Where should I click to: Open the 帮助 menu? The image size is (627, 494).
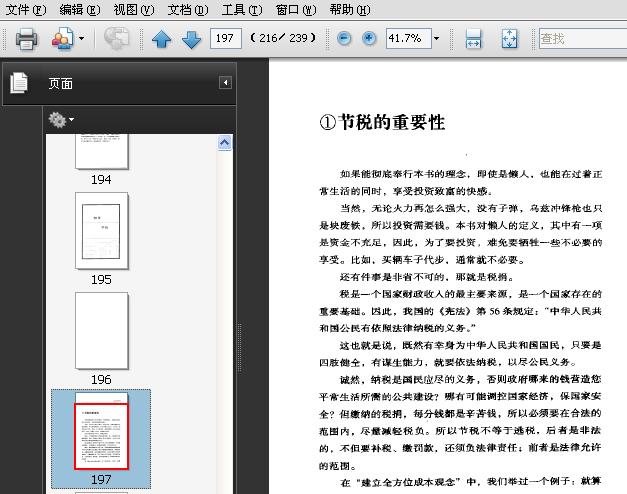click(350, 10)
